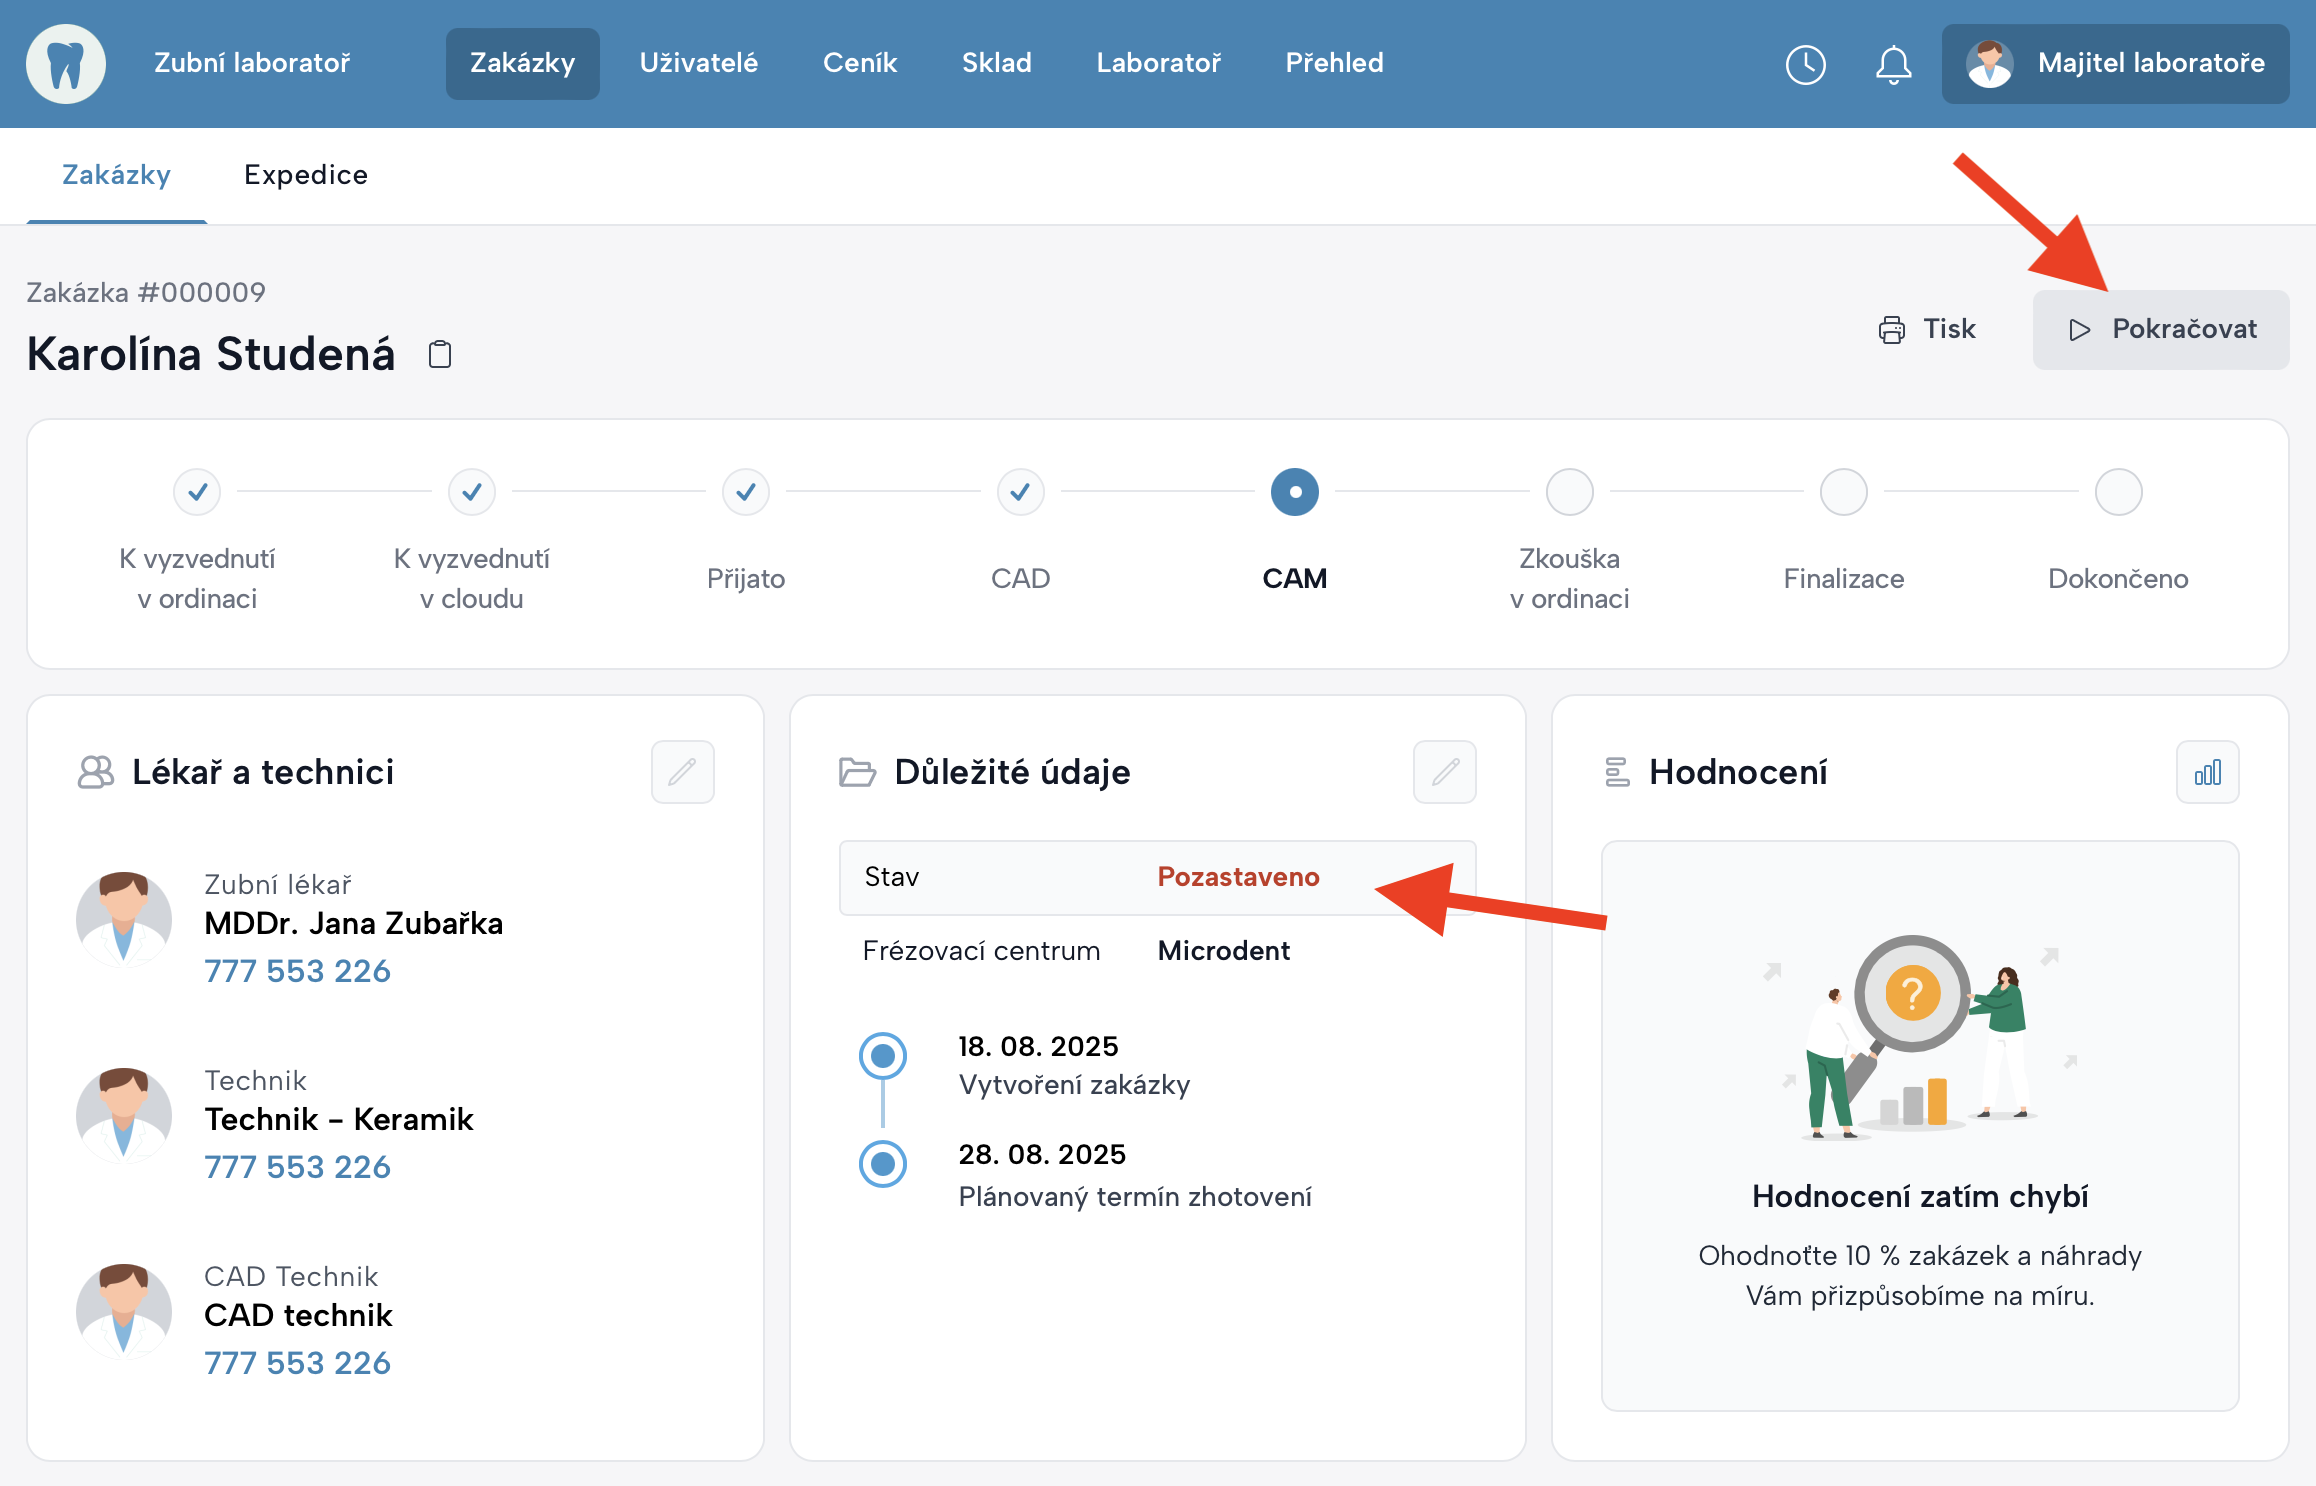Open notifications bell icon

click(x=1893, y=65)
